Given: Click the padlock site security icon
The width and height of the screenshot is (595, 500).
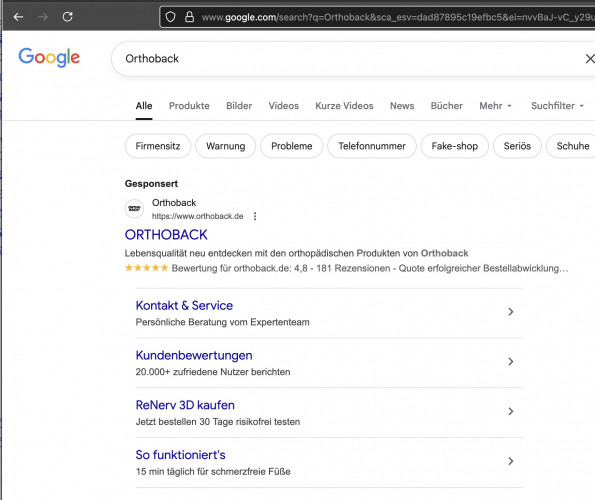Looking at the screenshot, I should (189, 17).
